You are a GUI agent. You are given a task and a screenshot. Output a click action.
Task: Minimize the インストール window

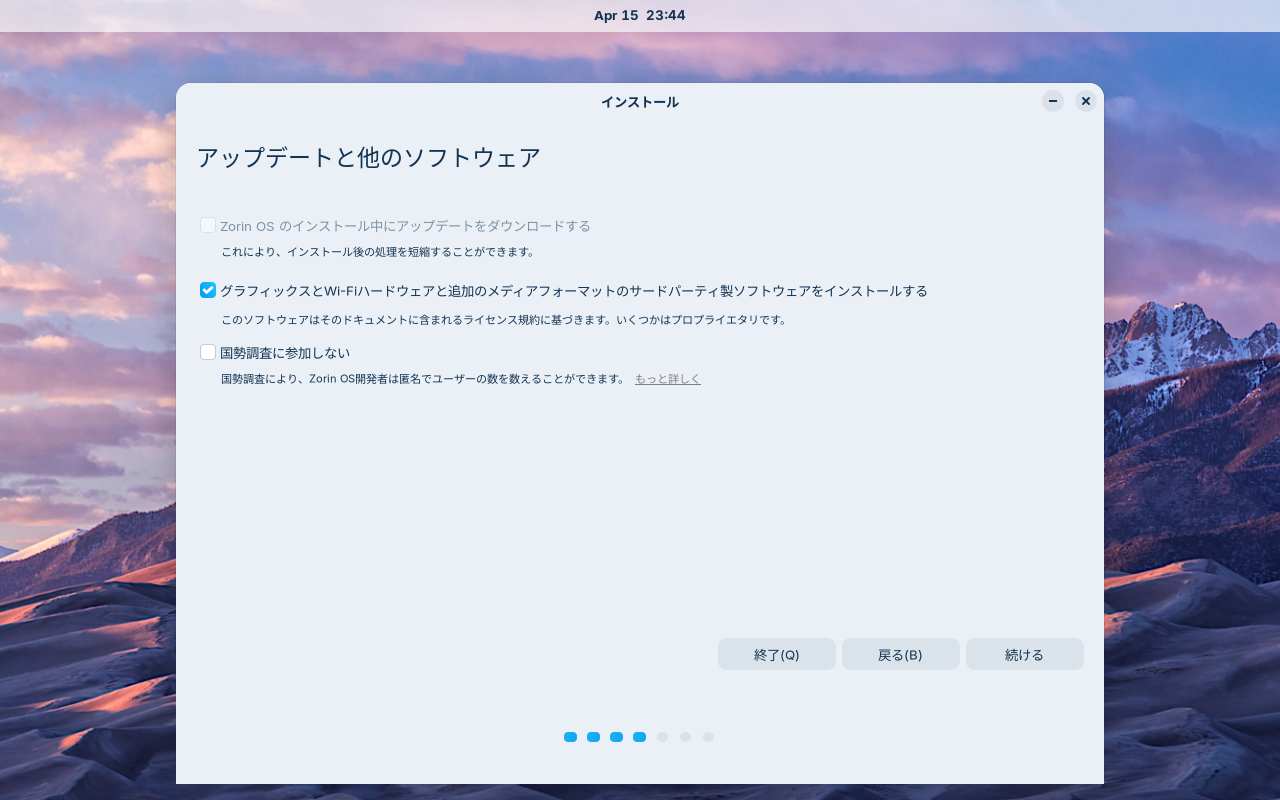(x=1052, y=101)
